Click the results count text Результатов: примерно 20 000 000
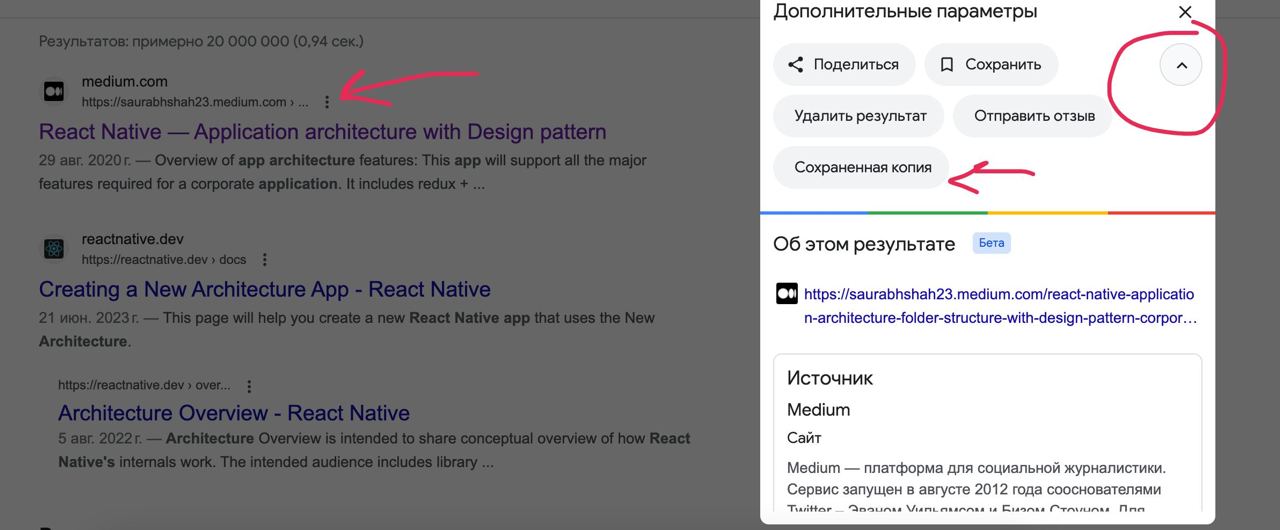This screenshot has height=530, width=1280. point(201,41)
